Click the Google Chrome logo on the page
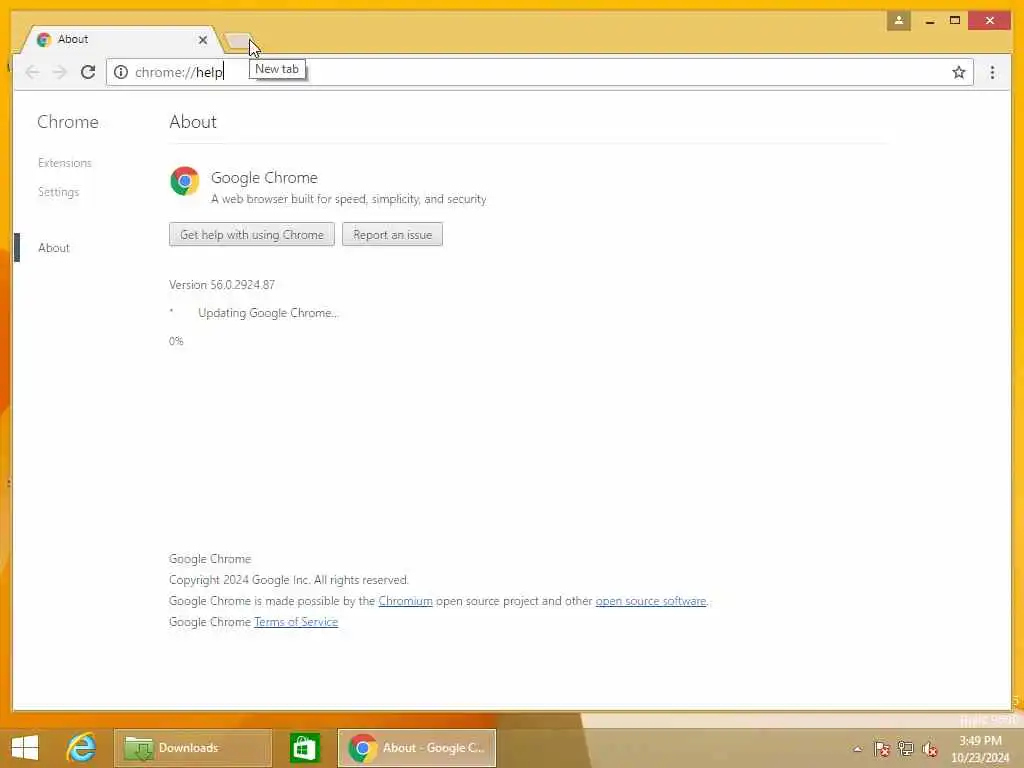1024x768 pixels. [185, 181]
